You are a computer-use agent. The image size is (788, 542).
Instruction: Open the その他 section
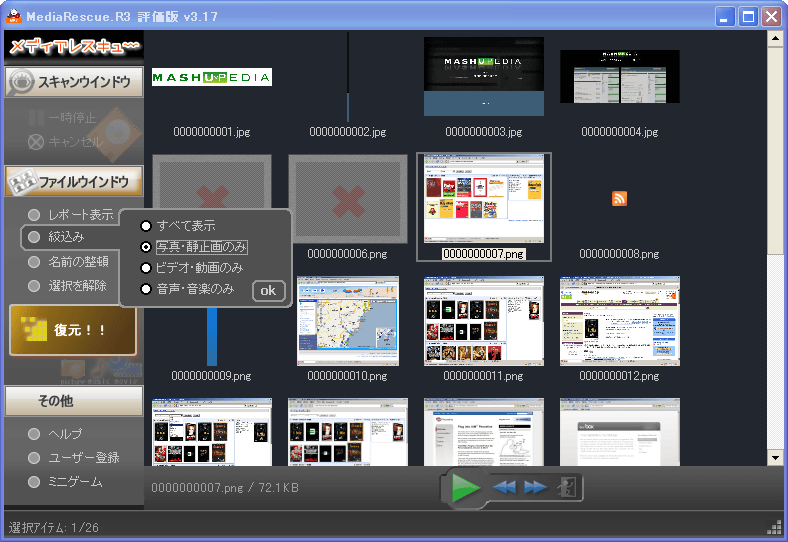click(74, 401)
